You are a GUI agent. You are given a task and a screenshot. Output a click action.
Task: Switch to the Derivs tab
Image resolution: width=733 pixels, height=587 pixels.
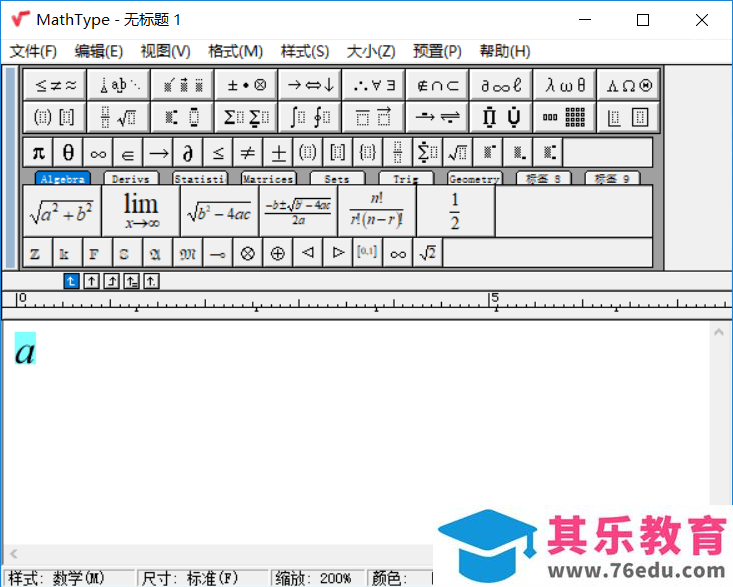pyautogui.click(x=131, y=179)
